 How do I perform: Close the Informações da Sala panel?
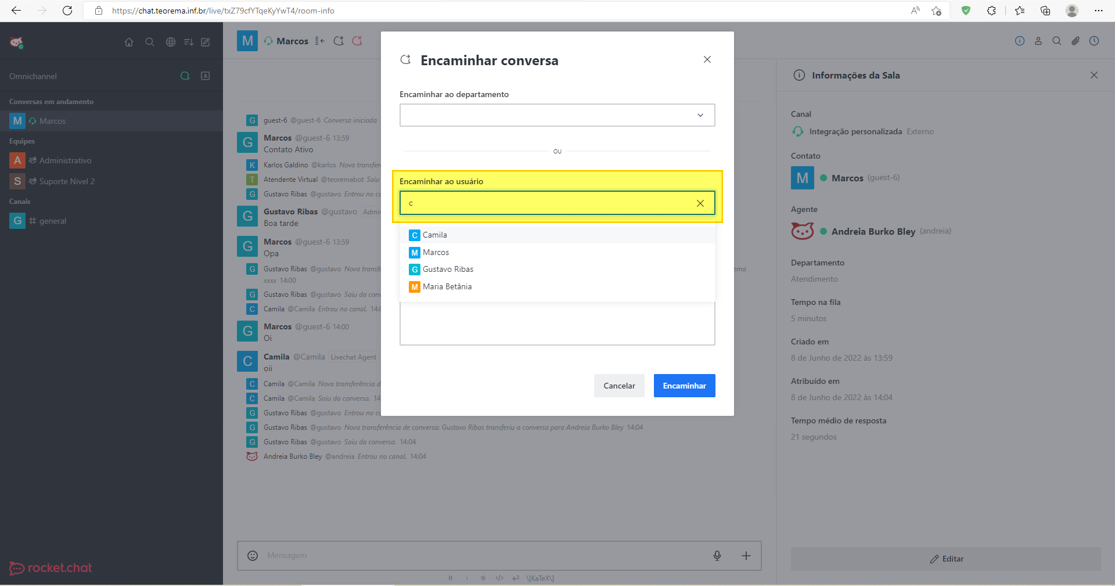[1094, 75]
